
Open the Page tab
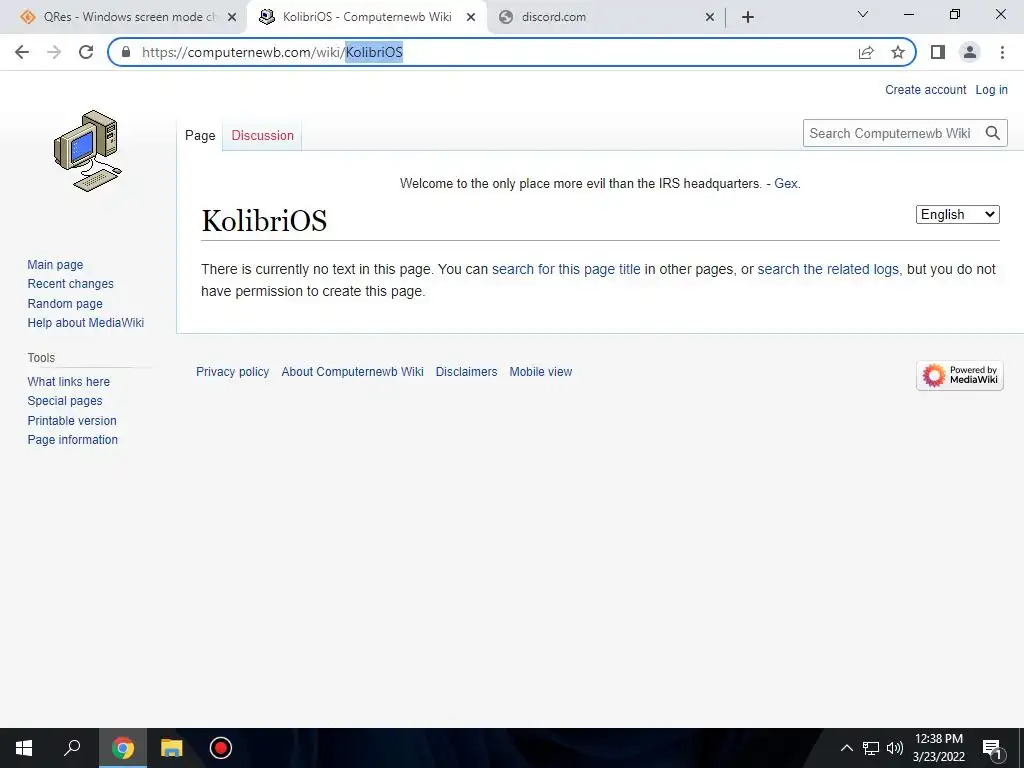tap(200, 135)
